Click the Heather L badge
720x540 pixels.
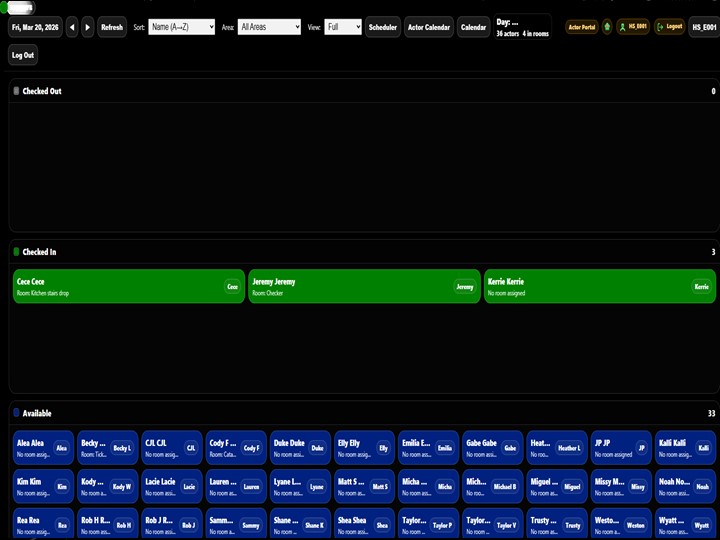pyautogui.click(x=569, y=448)
